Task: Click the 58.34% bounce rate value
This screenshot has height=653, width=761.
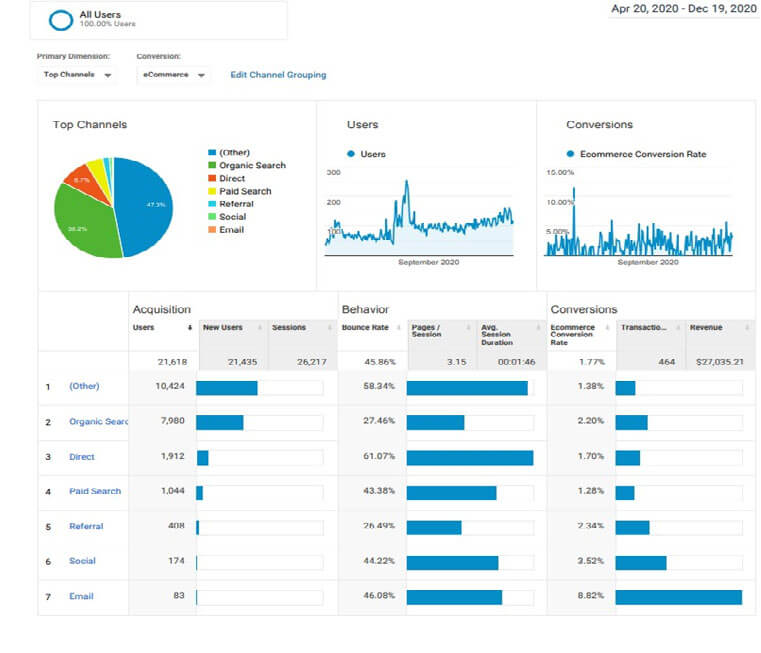Action: coord(379,386)
